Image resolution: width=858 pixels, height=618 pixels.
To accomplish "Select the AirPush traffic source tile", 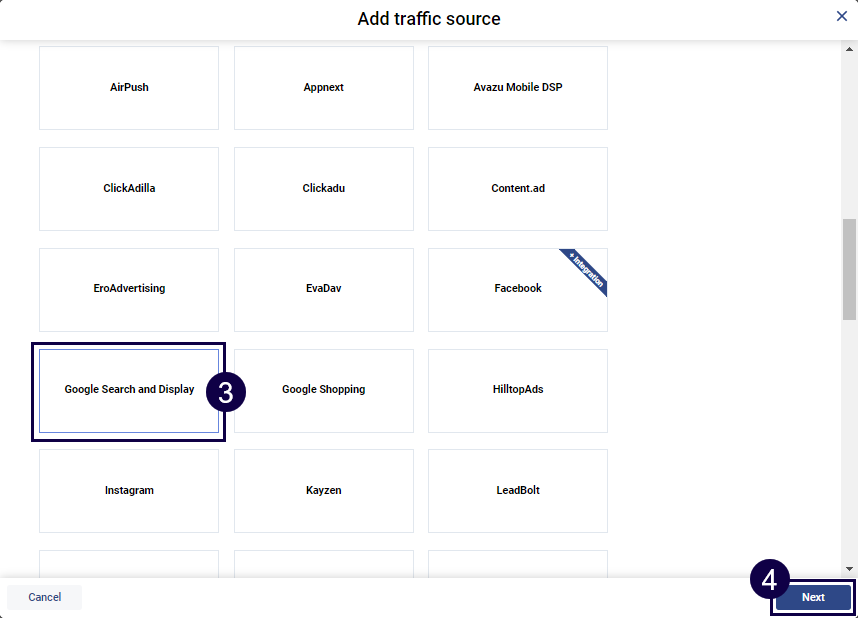I will pyautogui.click(x=129, y=88).
